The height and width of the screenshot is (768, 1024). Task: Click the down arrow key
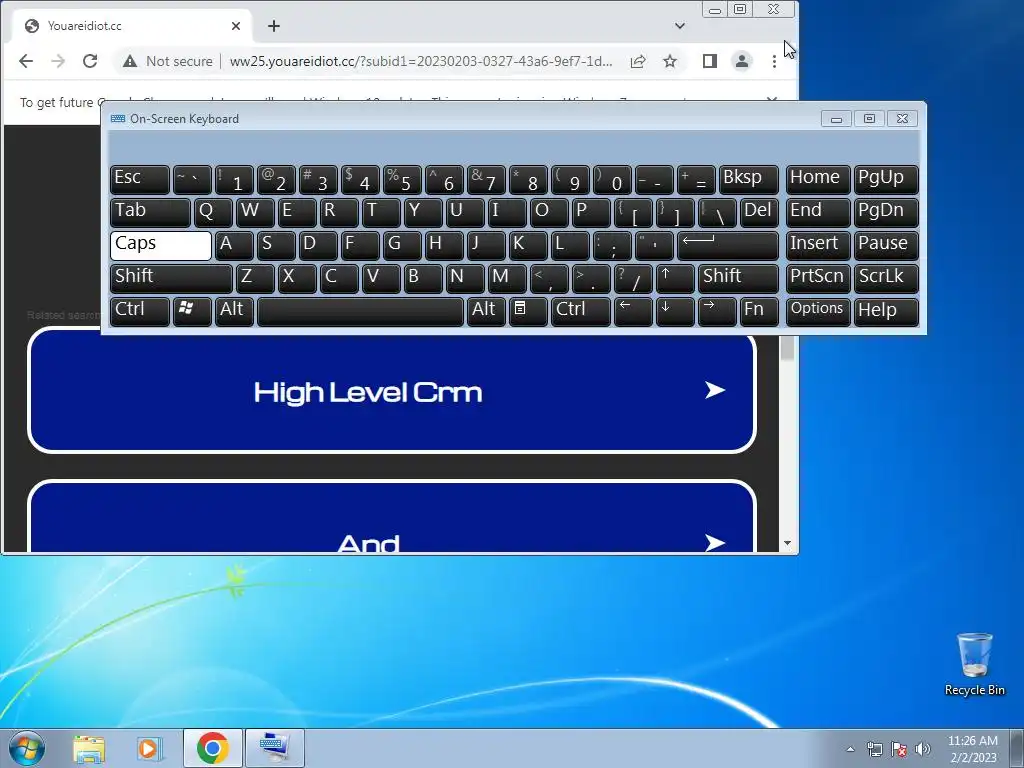point(675,312)
